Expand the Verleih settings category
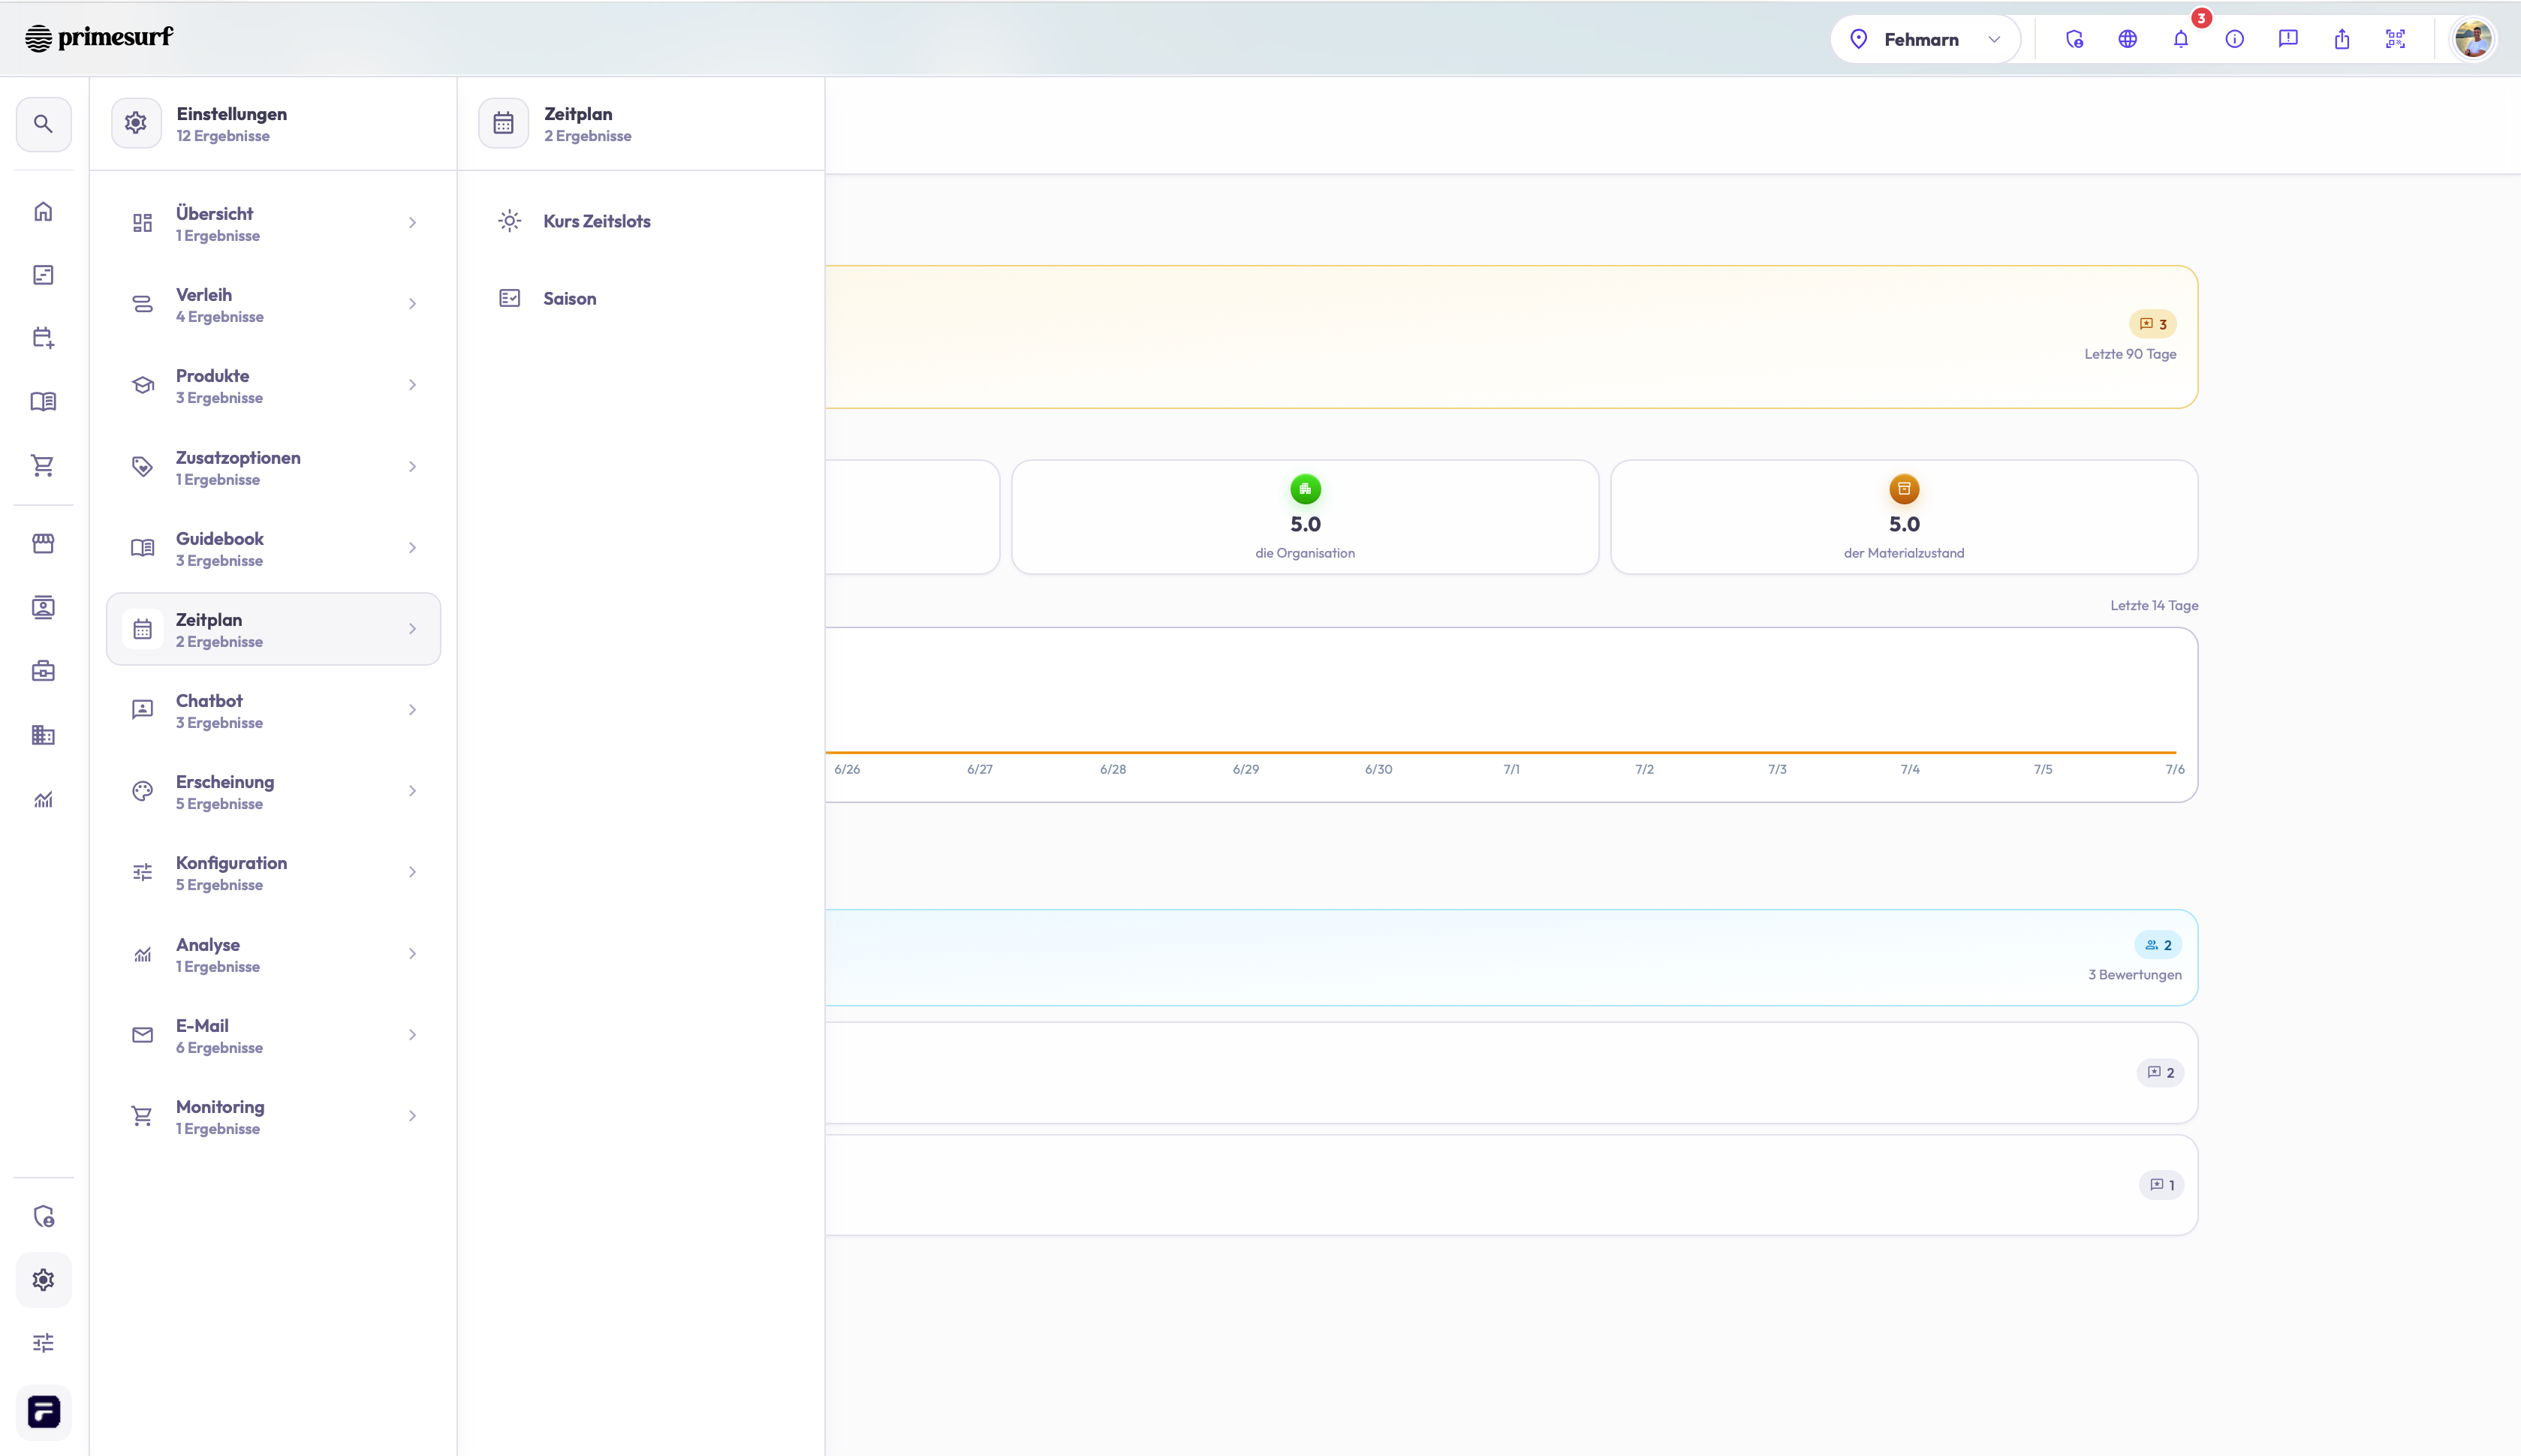This screenshot has height=1456, width=2521. (x=273, y=304)
